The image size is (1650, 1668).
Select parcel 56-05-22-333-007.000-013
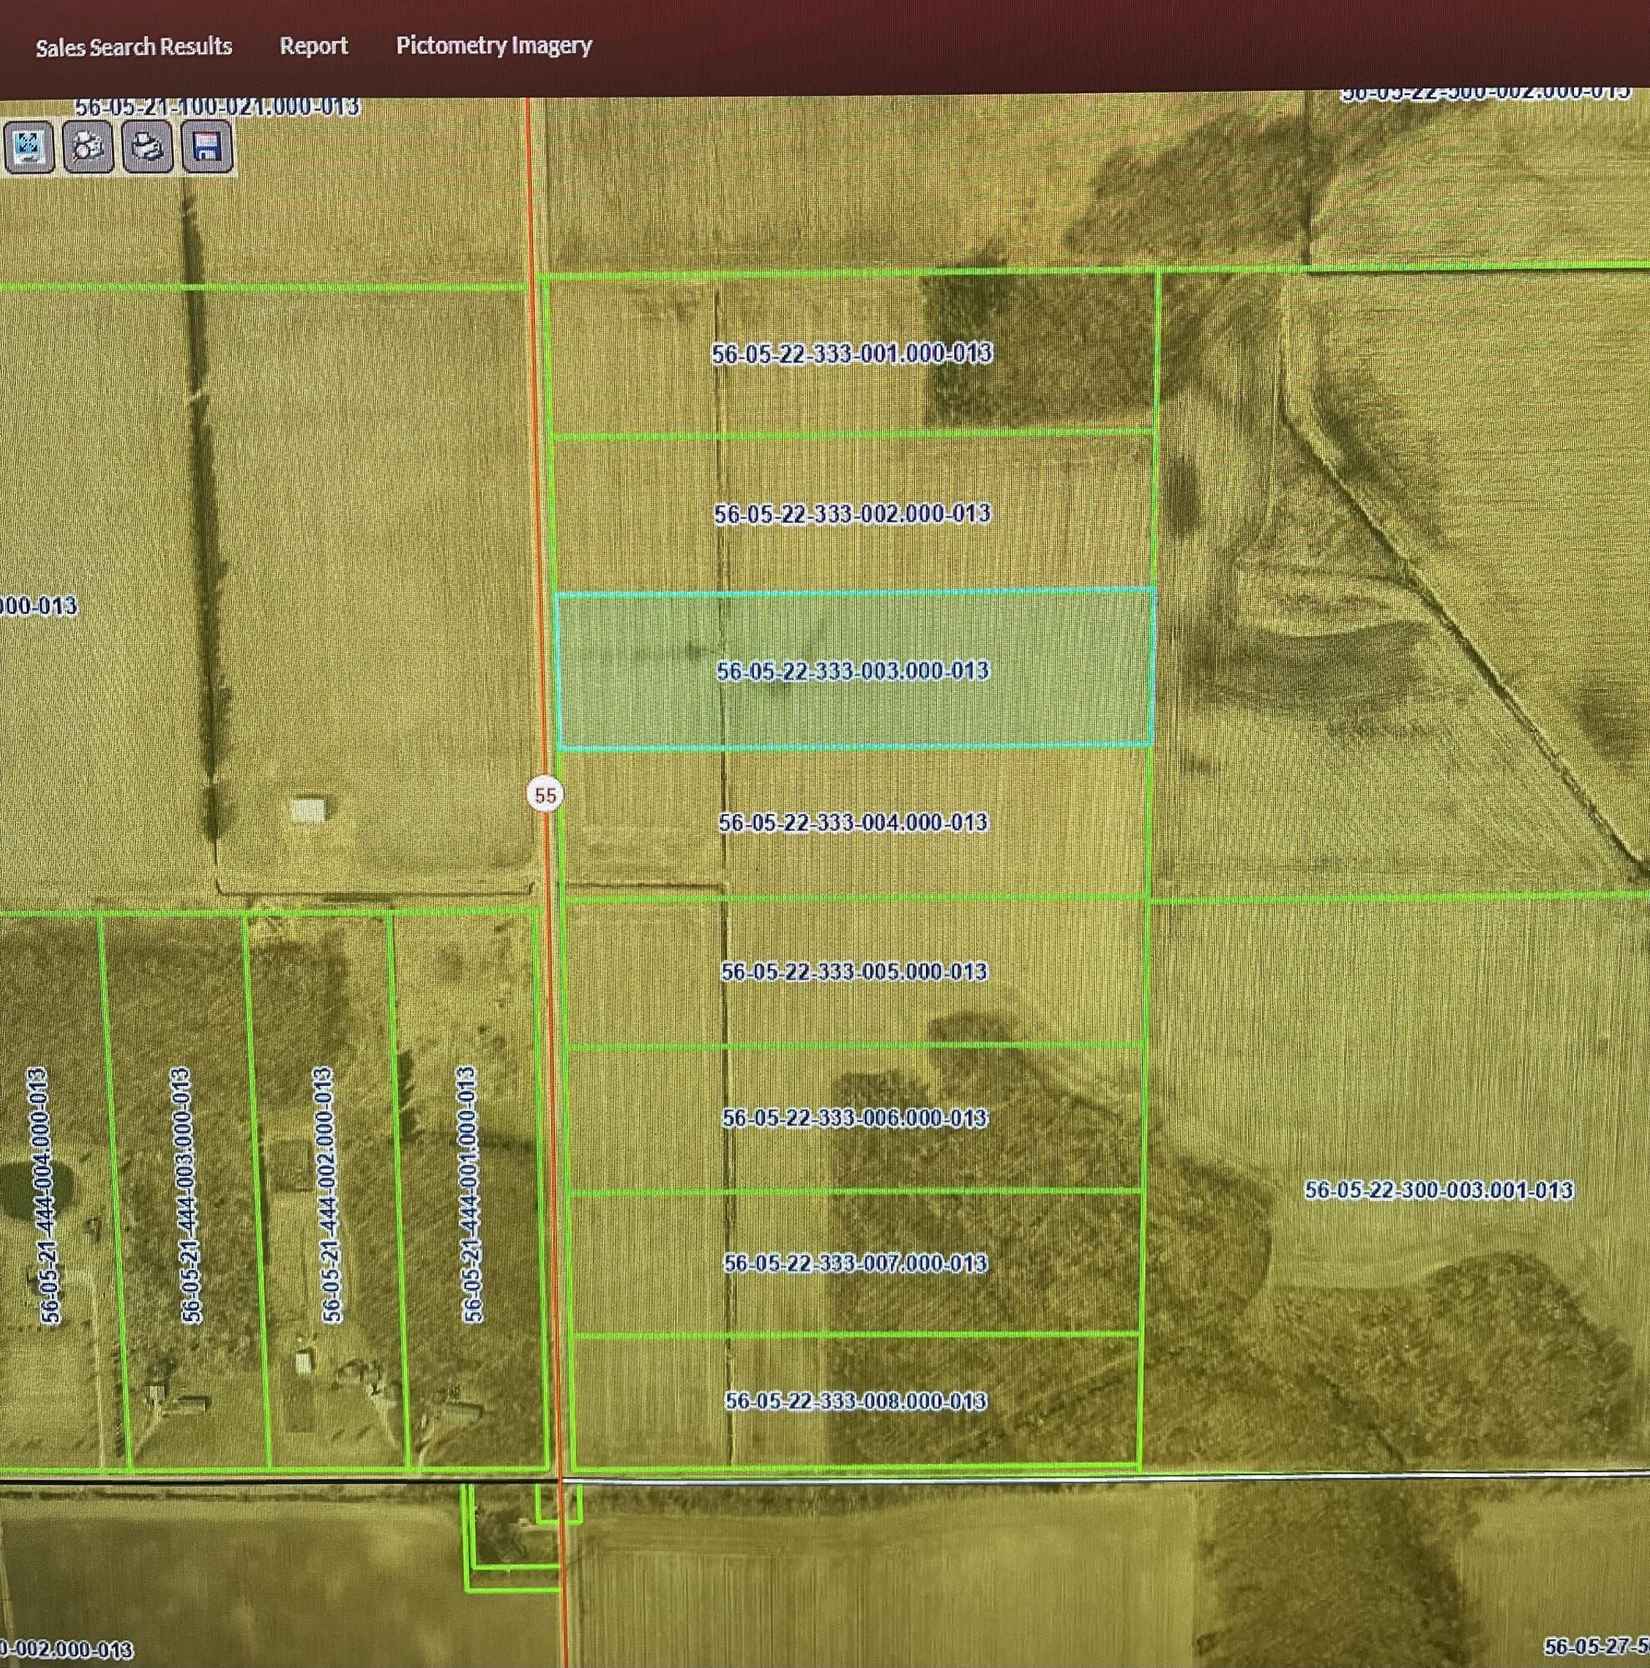coord(855,1263)
